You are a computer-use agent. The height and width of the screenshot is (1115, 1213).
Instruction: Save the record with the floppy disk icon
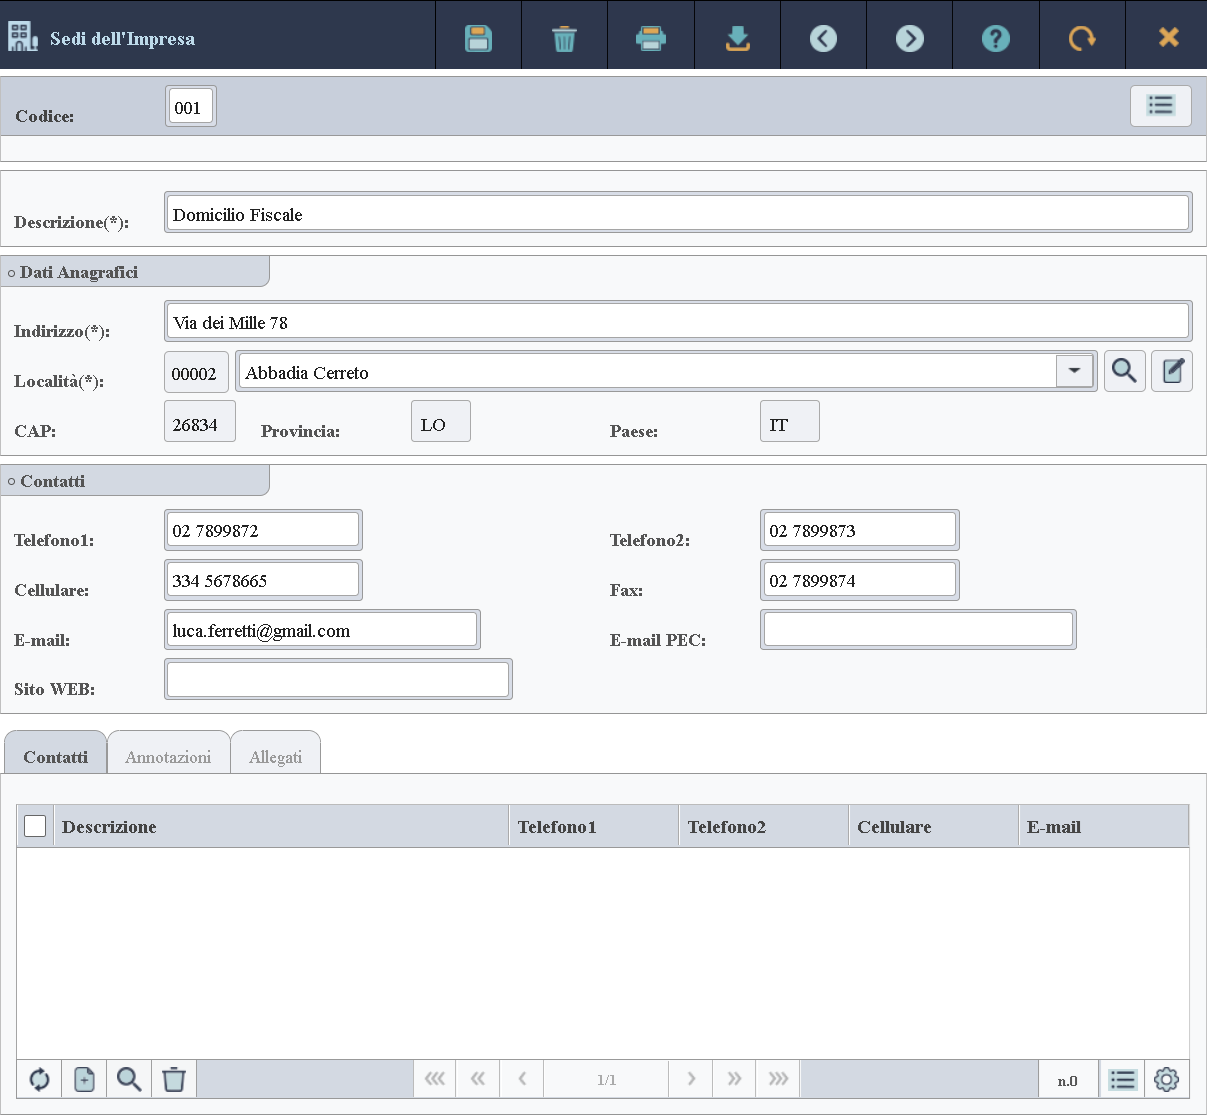[x=479, y=38]
